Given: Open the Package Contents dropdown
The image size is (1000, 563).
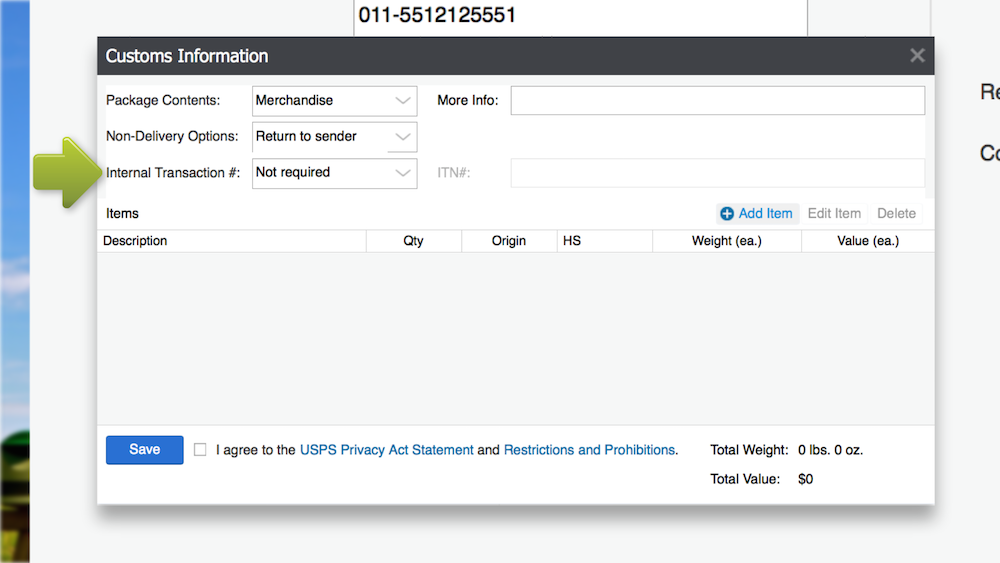Looking at the screenshot, I should [334, 101].
